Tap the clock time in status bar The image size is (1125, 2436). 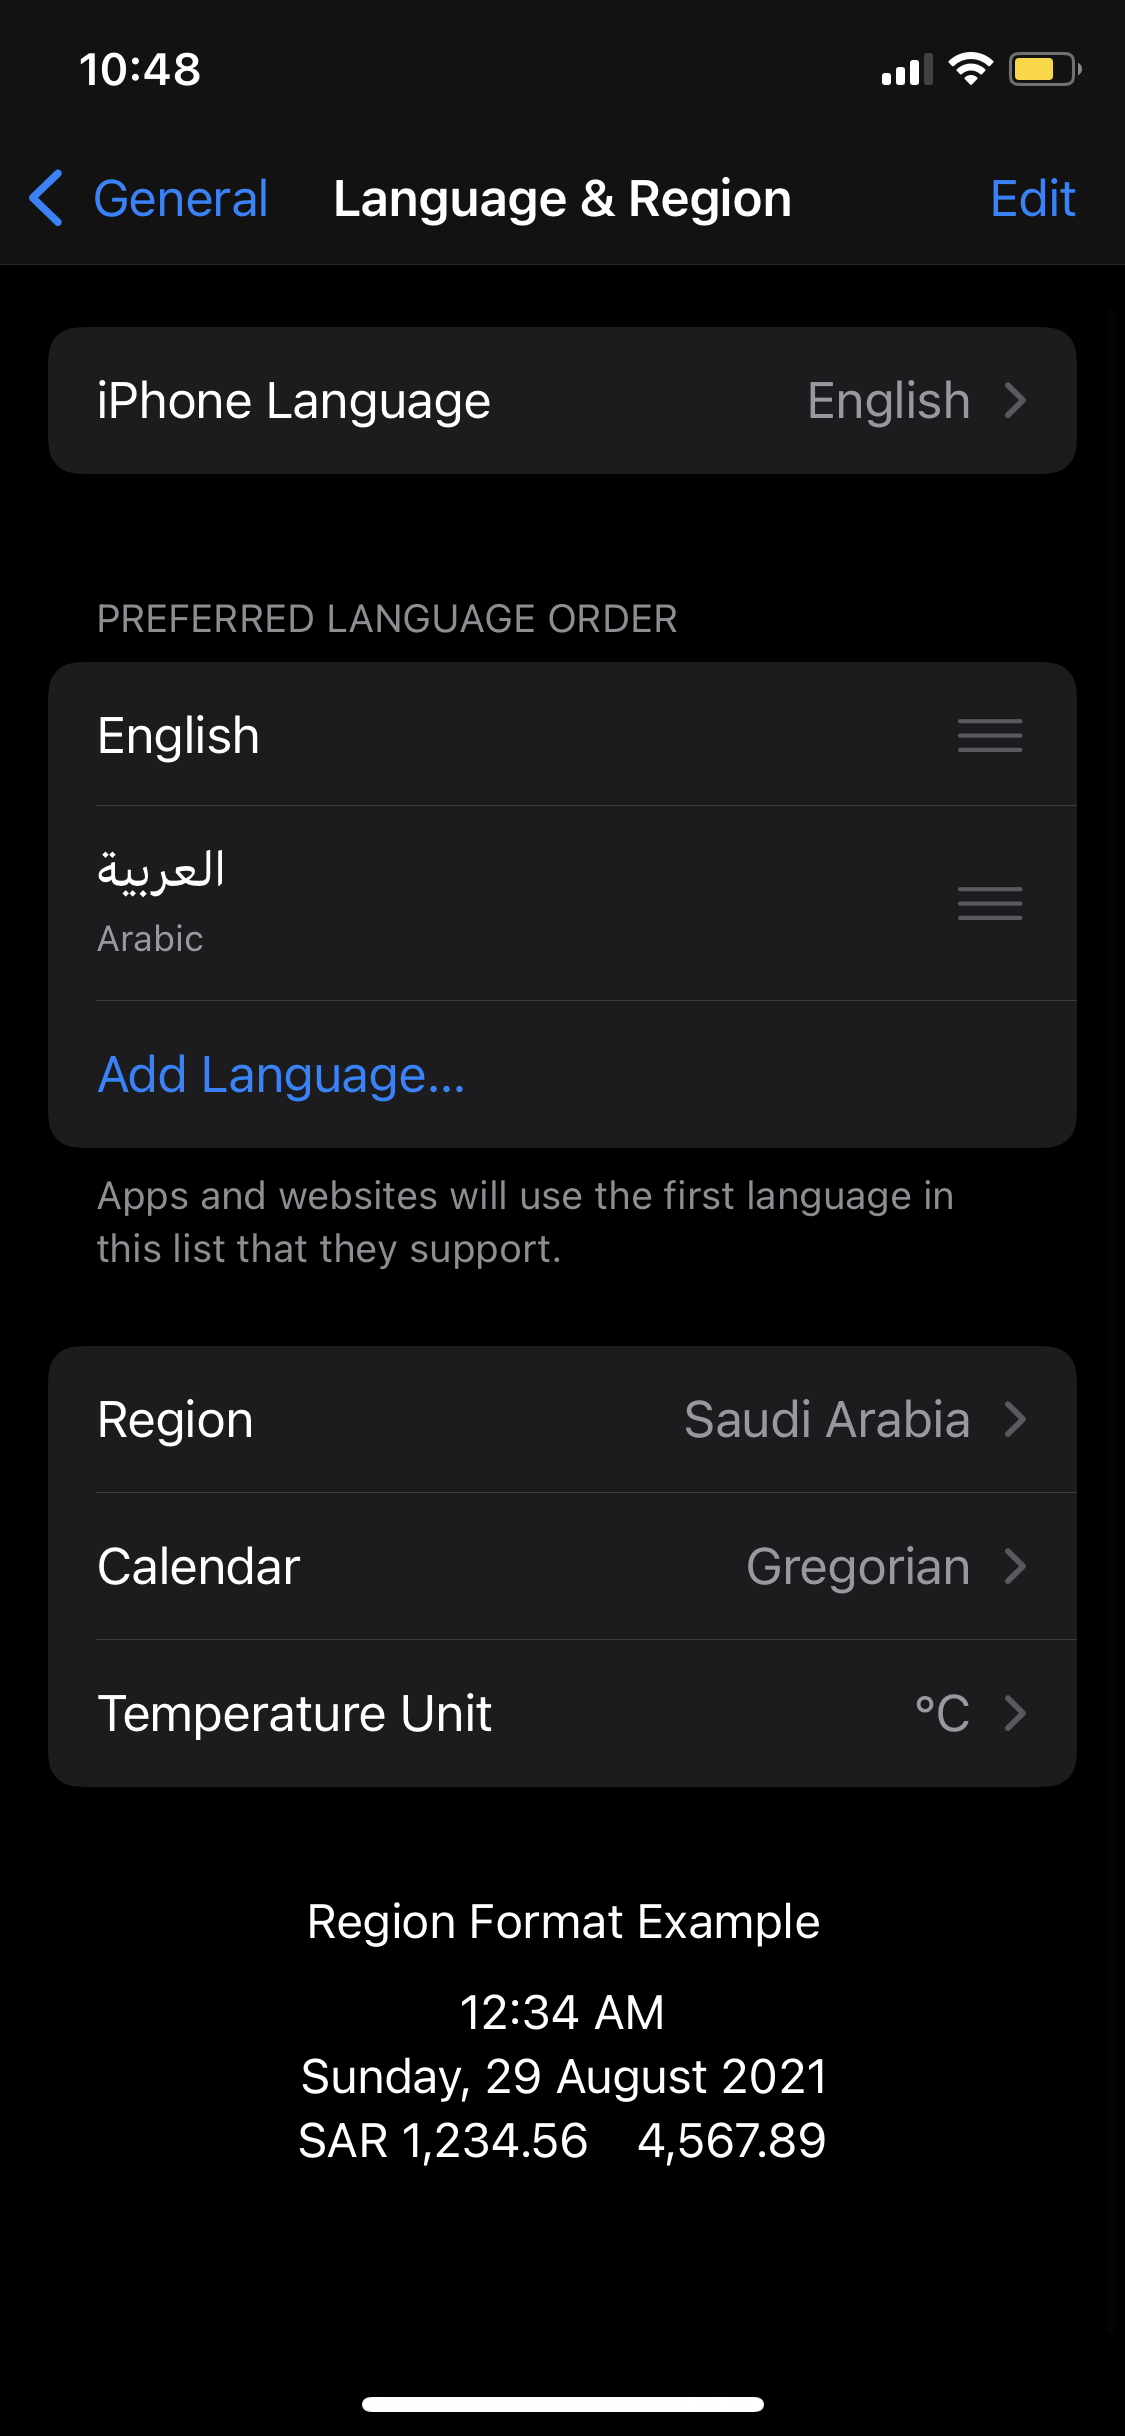(140, 70)
